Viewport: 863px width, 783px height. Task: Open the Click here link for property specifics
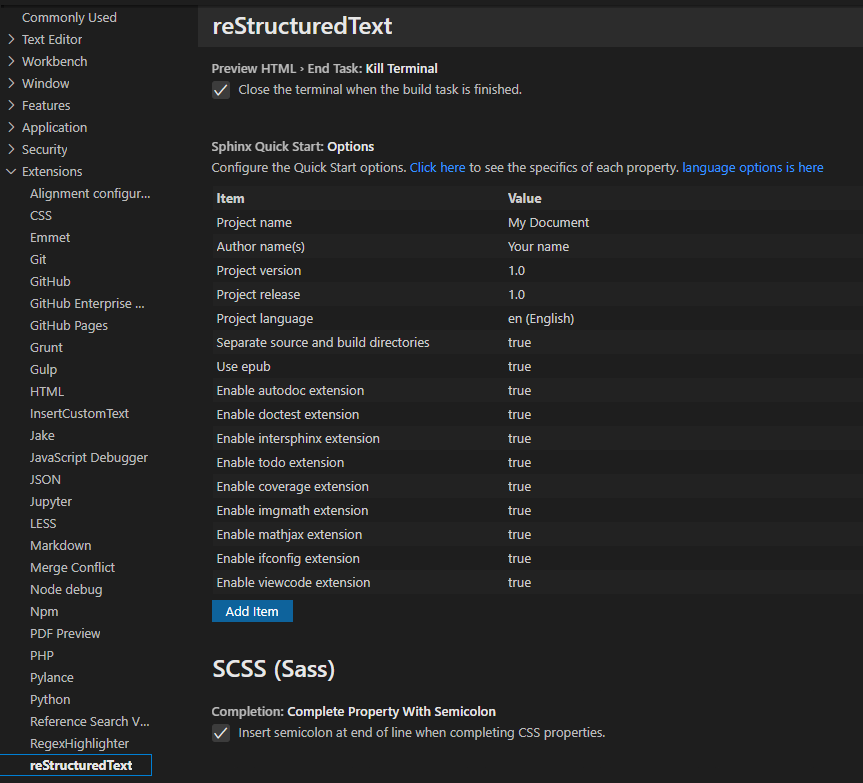point(437,167)
